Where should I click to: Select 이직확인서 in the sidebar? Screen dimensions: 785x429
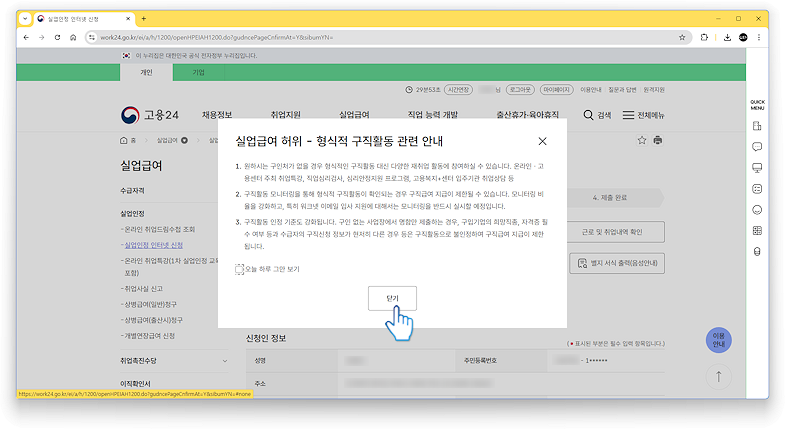coord(135,384)
